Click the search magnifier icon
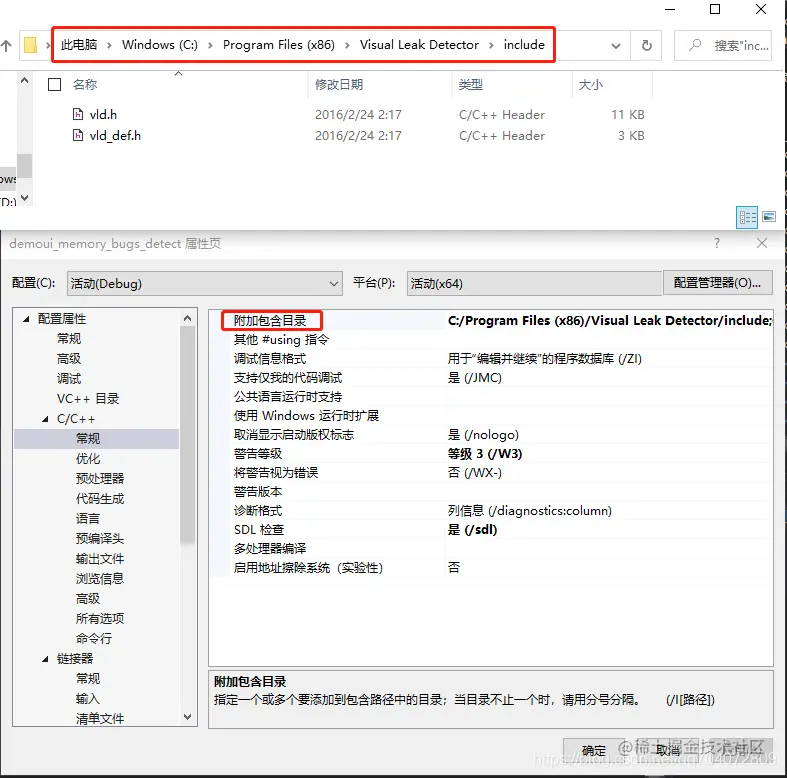 (695, 45)
